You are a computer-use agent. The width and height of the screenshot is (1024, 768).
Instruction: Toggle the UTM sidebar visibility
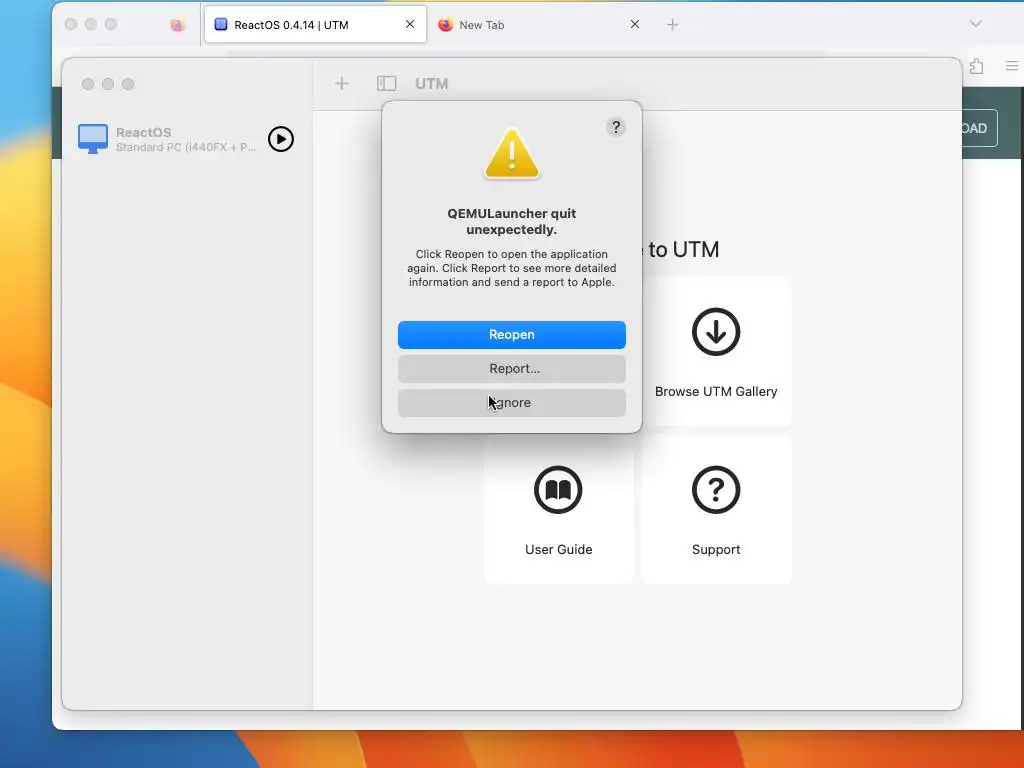[x=387, y=84]
